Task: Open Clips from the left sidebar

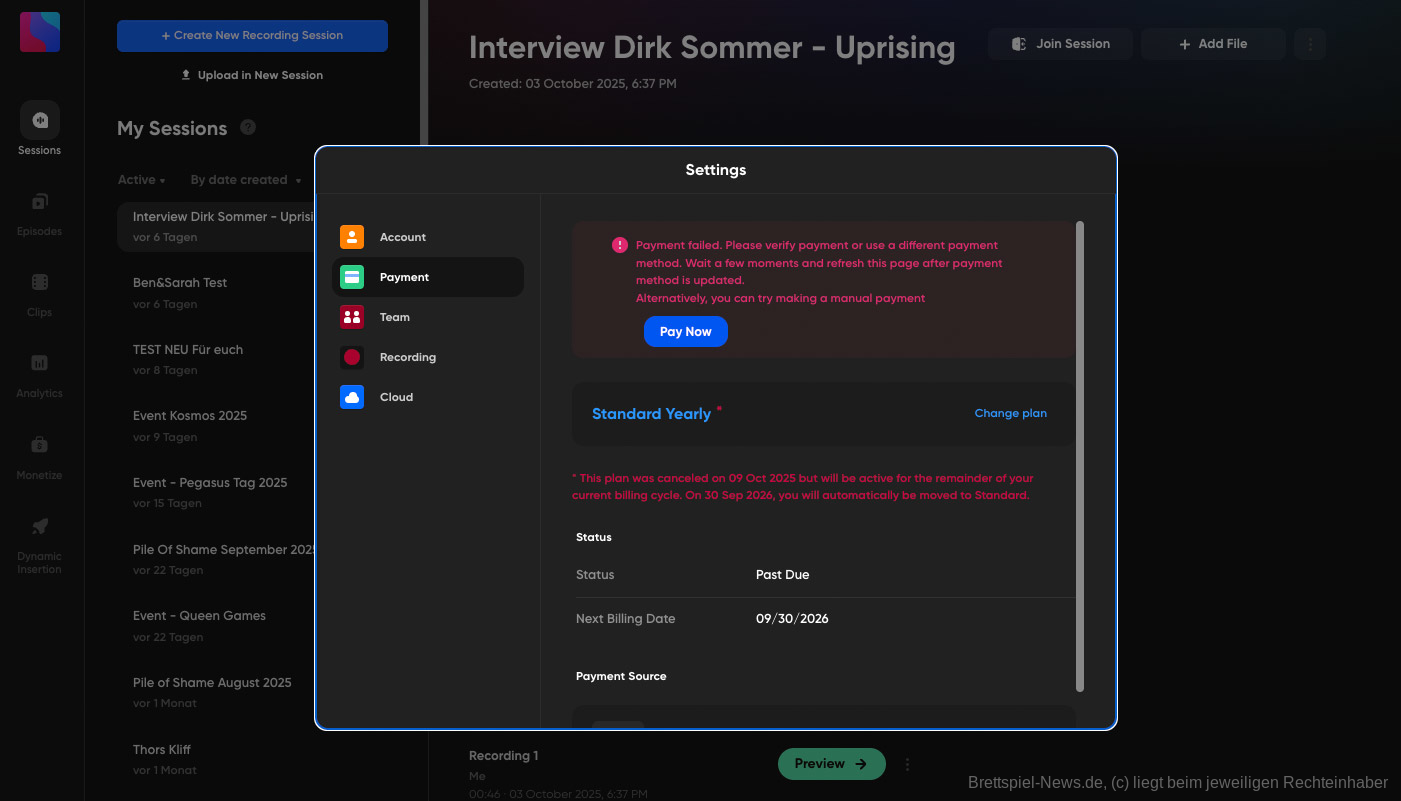Action: click(x=39, y=289)
